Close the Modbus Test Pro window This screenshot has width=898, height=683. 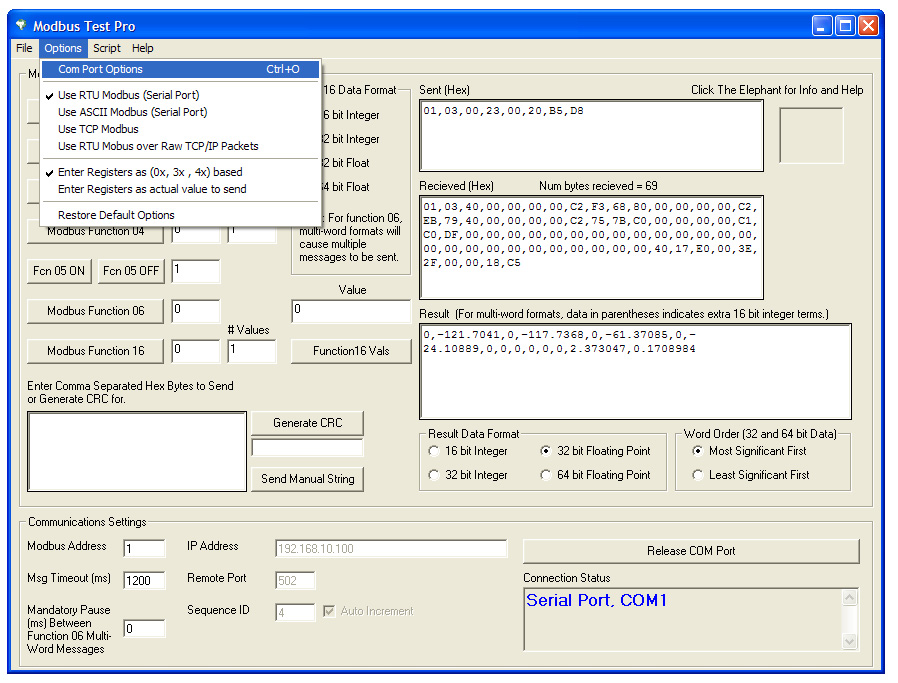pyautogui.click(x=869, y=26)
